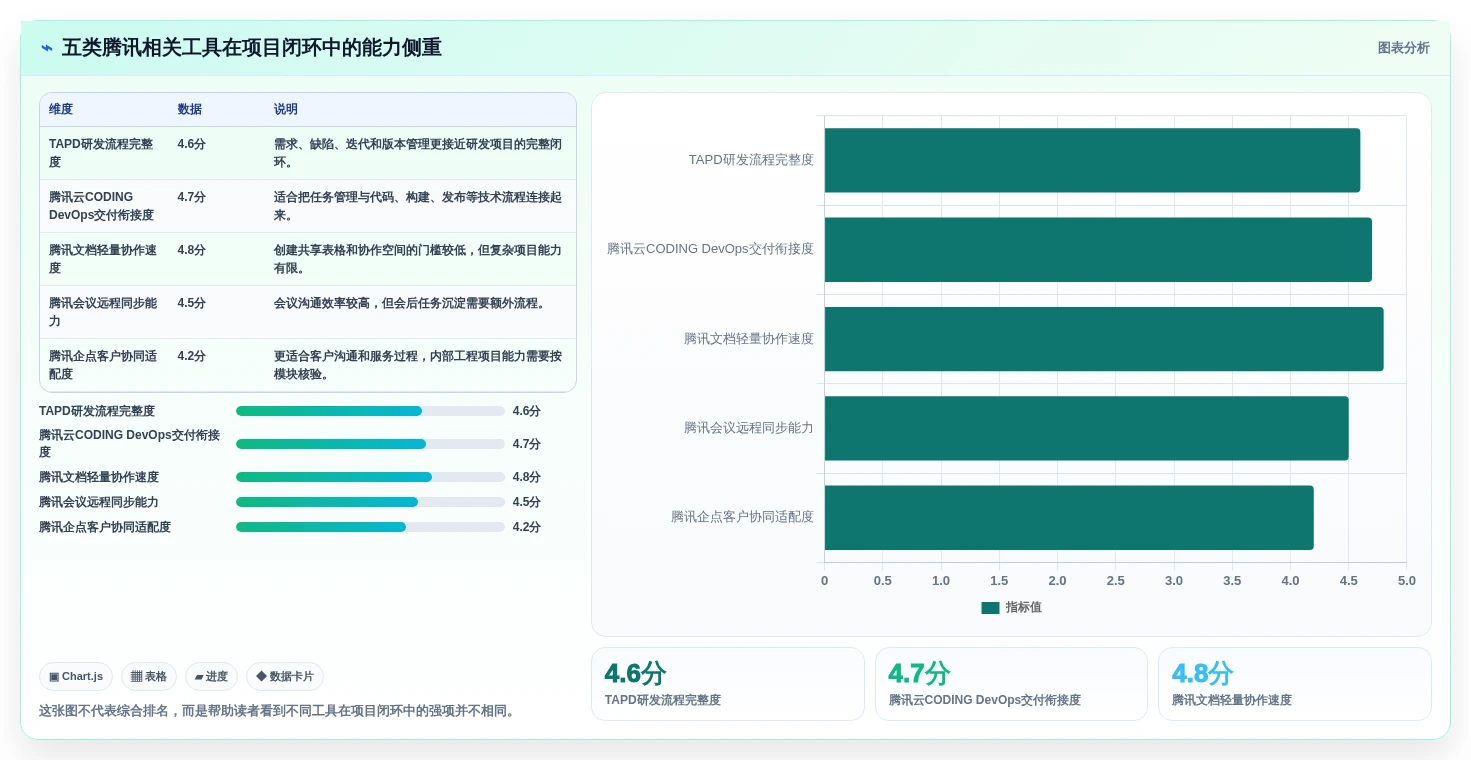
Task: Click the 腾讯会议远程同步能力 table cell
Action: click(104, 312)
